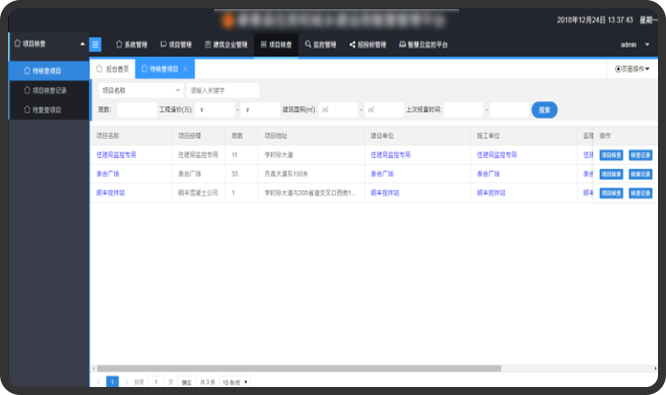This screenshot has width=666, height=395.
Task: Expand the 页面操作 dropdown
Action: 632,69
